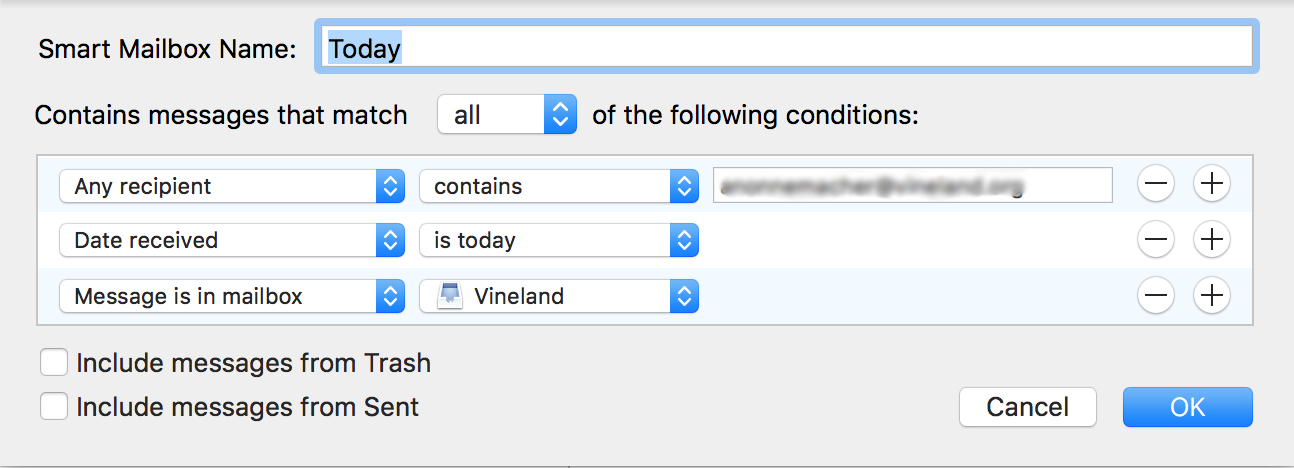1294x468 pixels.
Task: Add a condition after Date received row
Action: 1211,240
